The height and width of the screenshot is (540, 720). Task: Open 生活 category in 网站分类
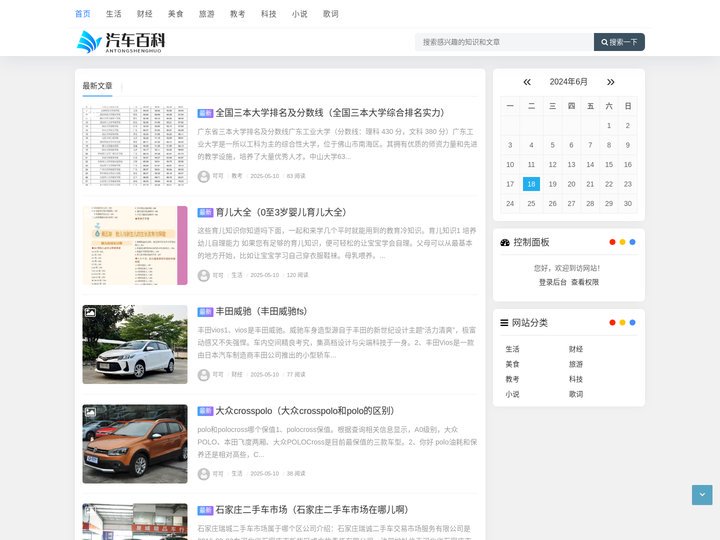512,349
